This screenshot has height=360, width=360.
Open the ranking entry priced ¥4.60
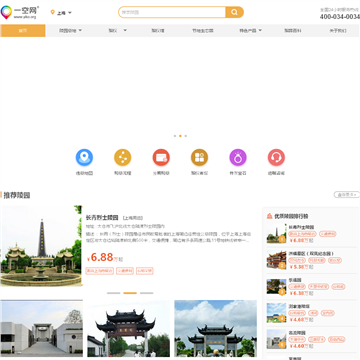click(311, 339)
